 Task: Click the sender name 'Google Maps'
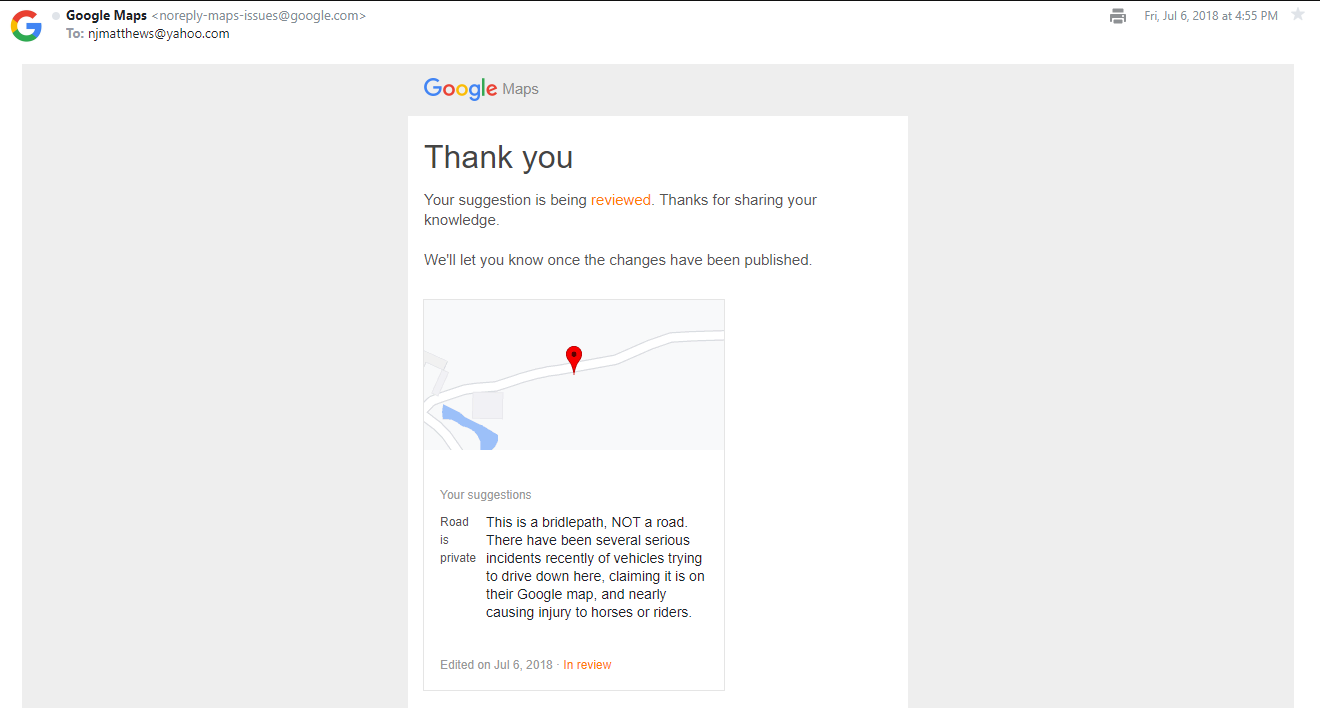(106, 16)
